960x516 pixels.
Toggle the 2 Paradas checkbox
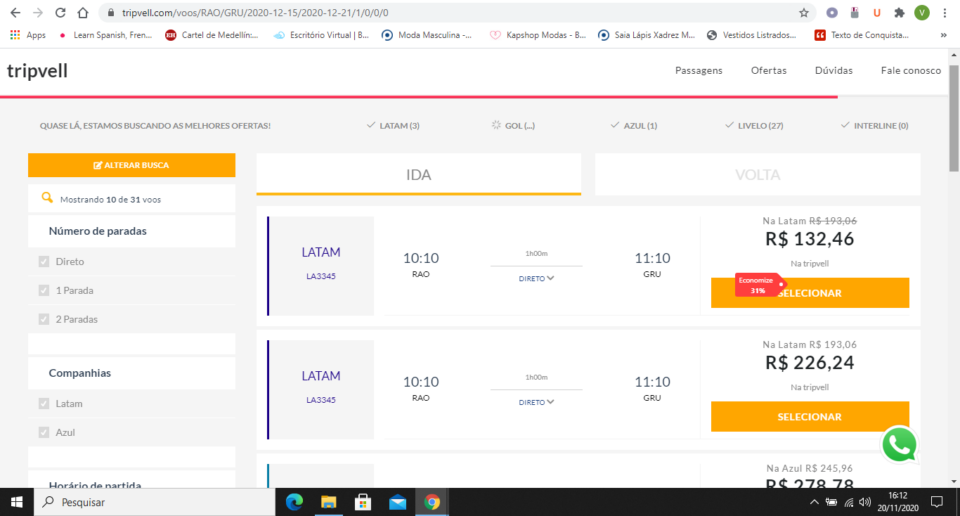[44, 319]
